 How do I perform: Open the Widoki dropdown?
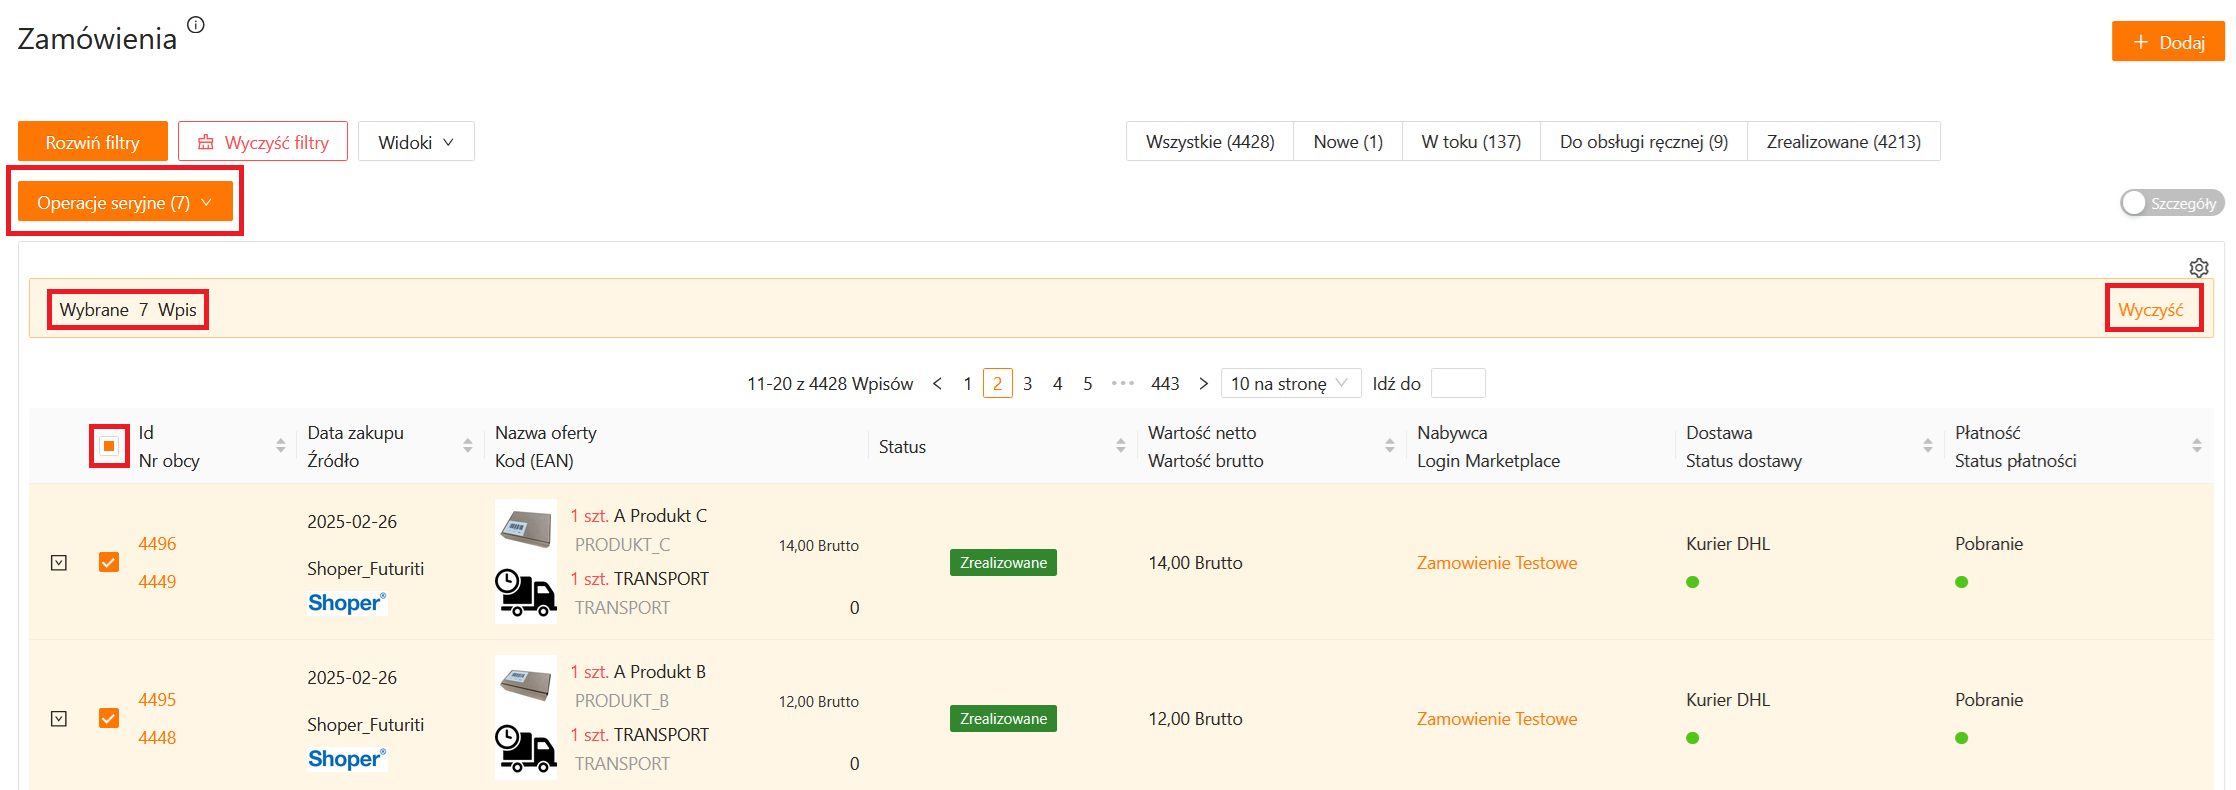click(415, 142)
